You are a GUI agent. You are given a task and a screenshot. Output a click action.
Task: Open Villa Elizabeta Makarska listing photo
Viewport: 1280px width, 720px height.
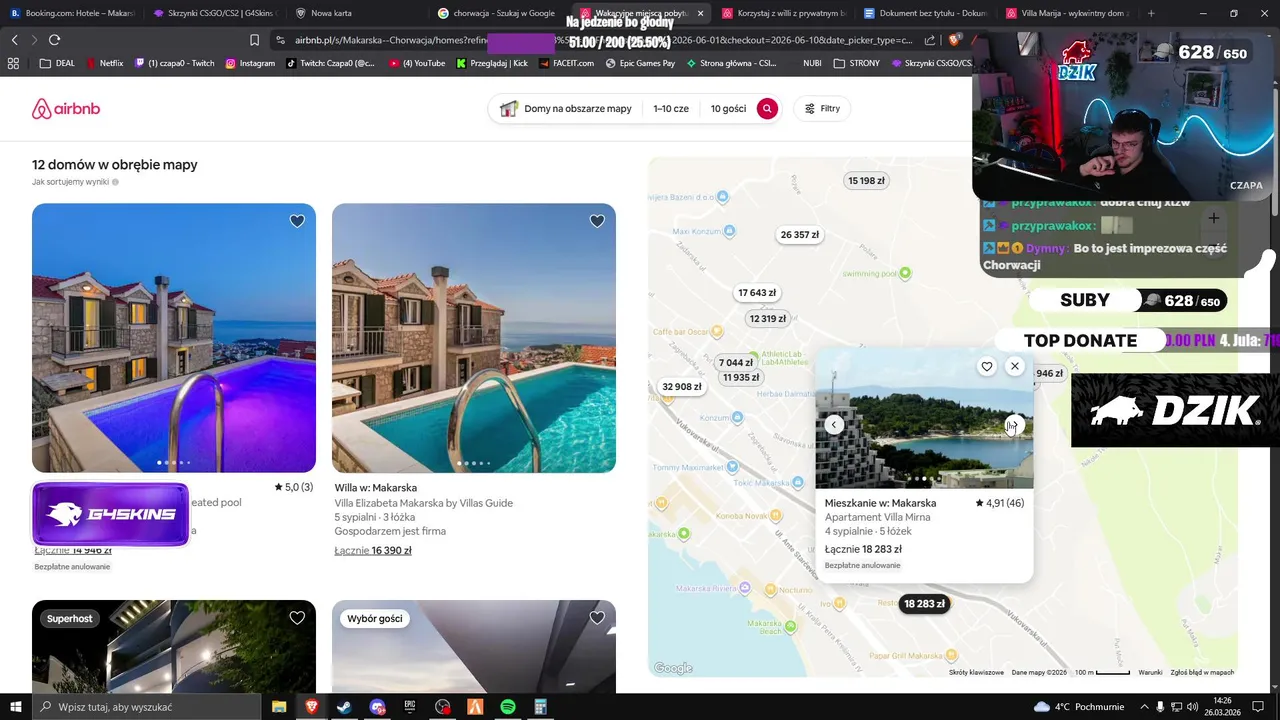(474, 338)
